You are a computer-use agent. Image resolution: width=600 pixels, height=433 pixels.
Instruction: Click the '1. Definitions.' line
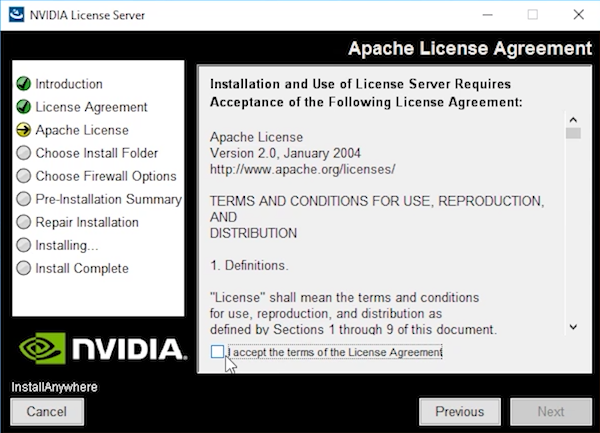[249, 265]
